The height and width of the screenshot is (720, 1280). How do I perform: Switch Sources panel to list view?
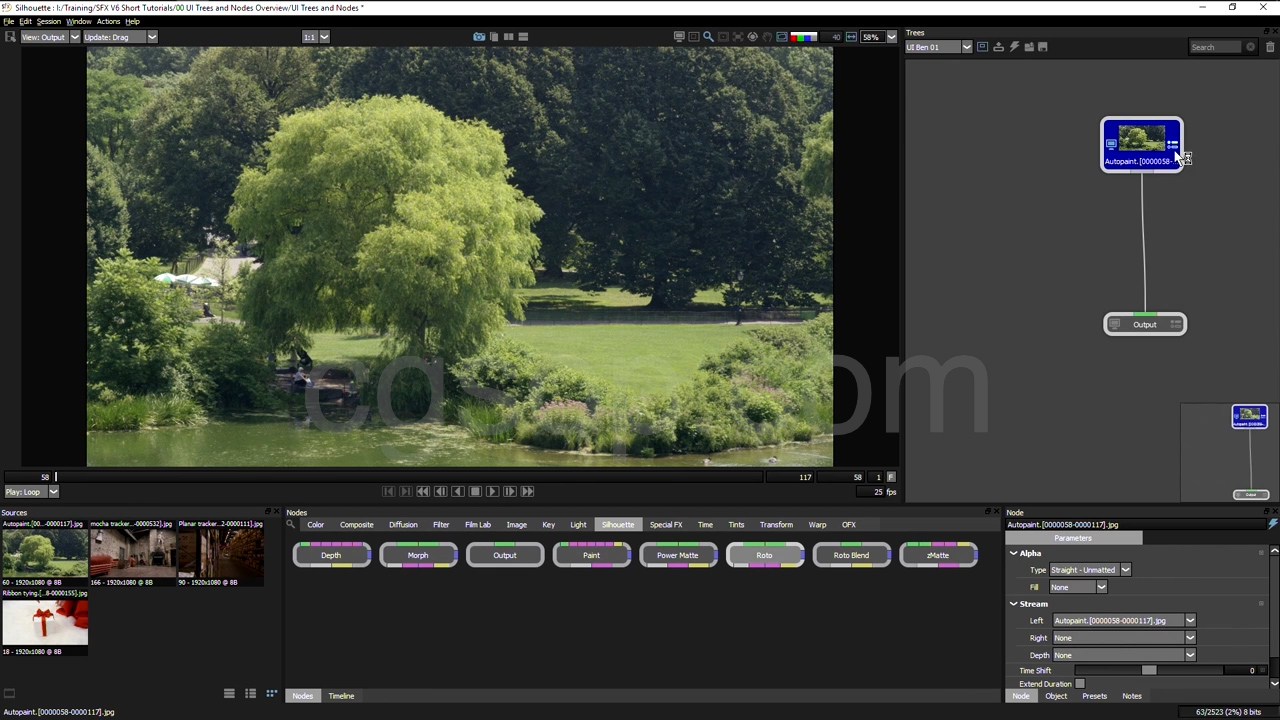[229, 694]
